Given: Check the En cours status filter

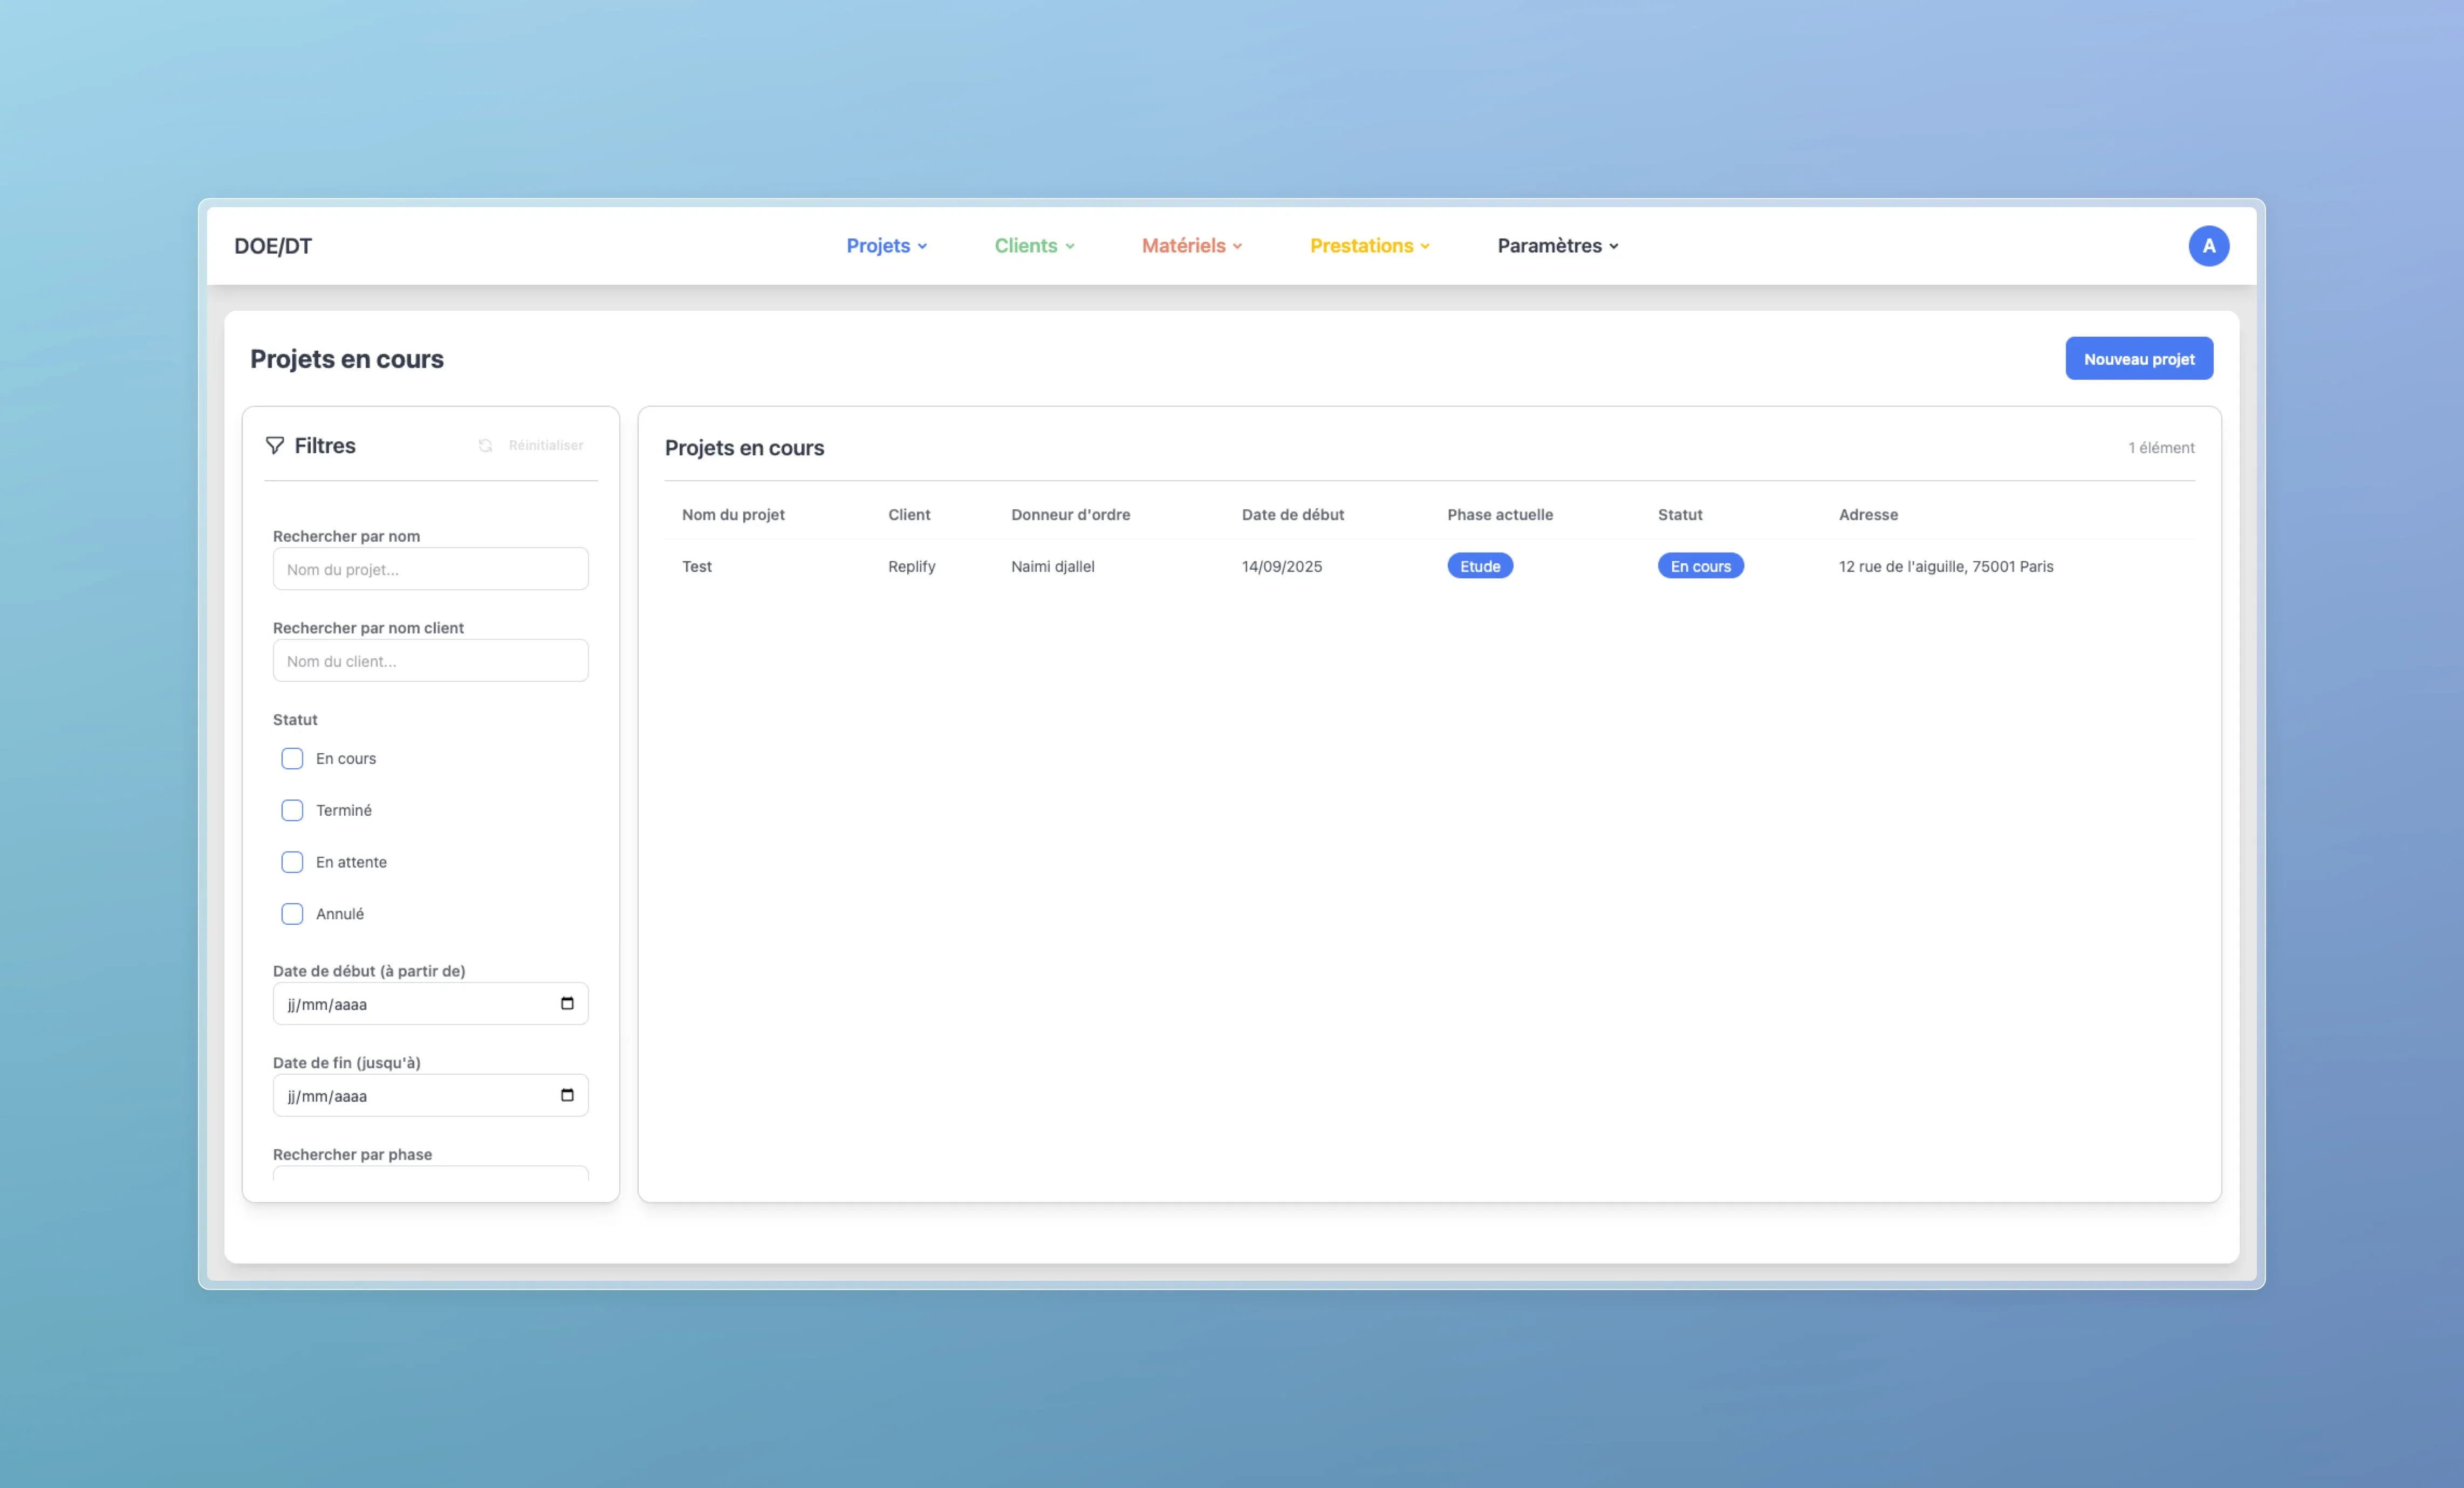Looking at the screenshot, I should (292, 758).
